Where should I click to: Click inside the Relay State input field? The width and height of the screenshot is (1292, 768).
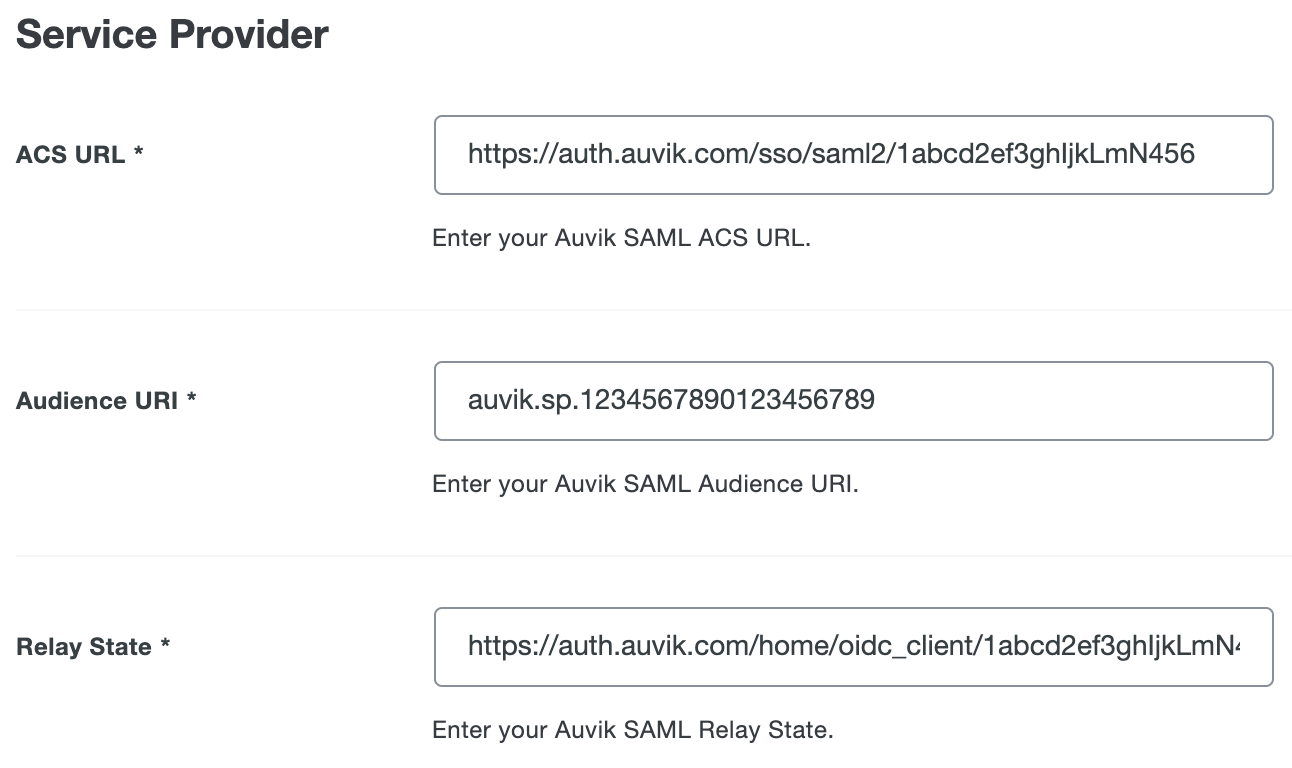[x=854, y=646]
